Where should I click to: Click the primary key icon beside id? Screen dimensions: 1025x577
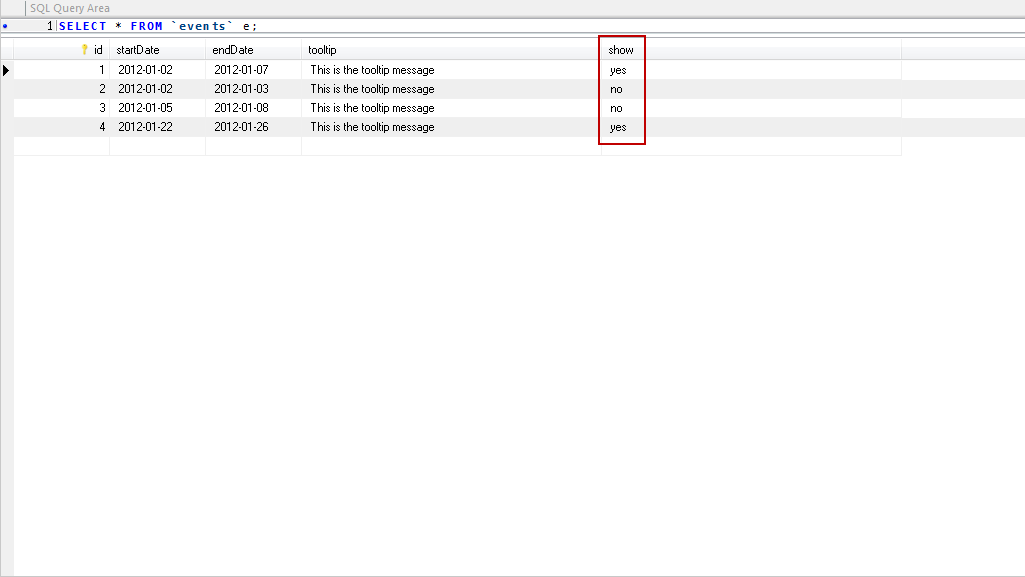(x=84, y=50)
